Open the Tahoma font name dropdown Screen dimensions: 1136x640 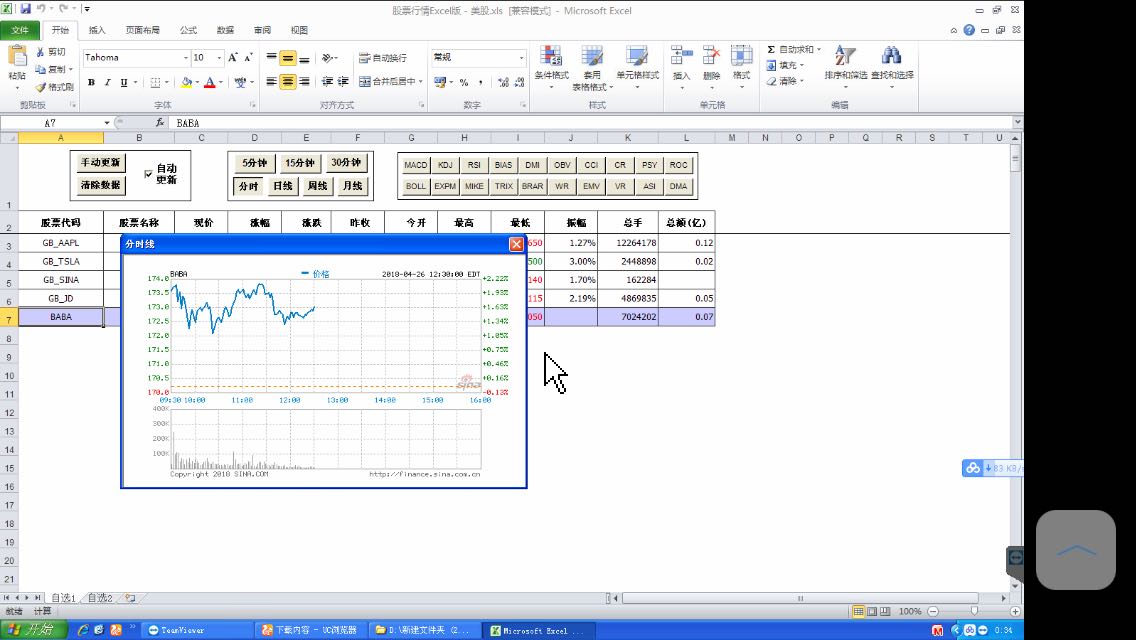pos(185,57)
